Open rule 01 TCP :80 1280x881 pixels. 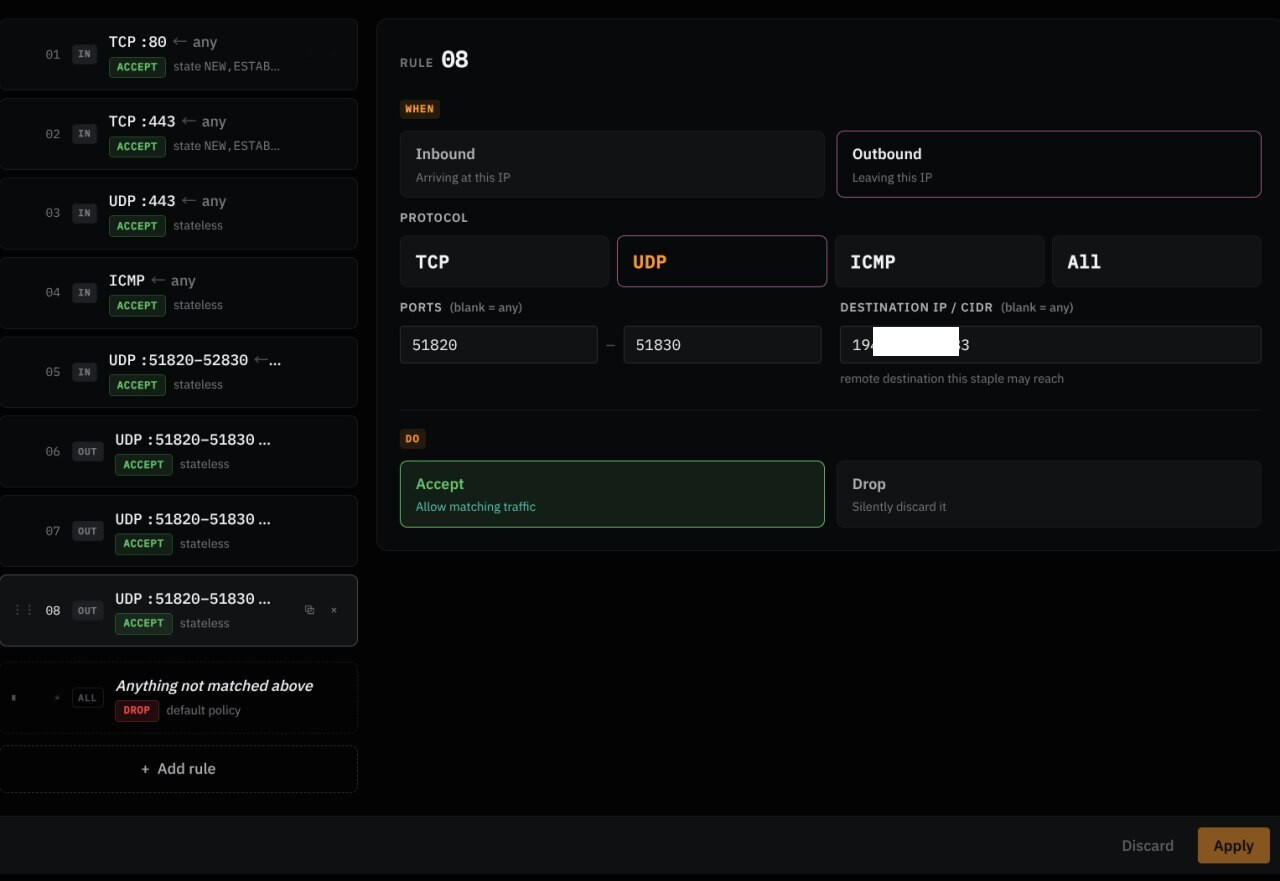[x=178, y=54]
